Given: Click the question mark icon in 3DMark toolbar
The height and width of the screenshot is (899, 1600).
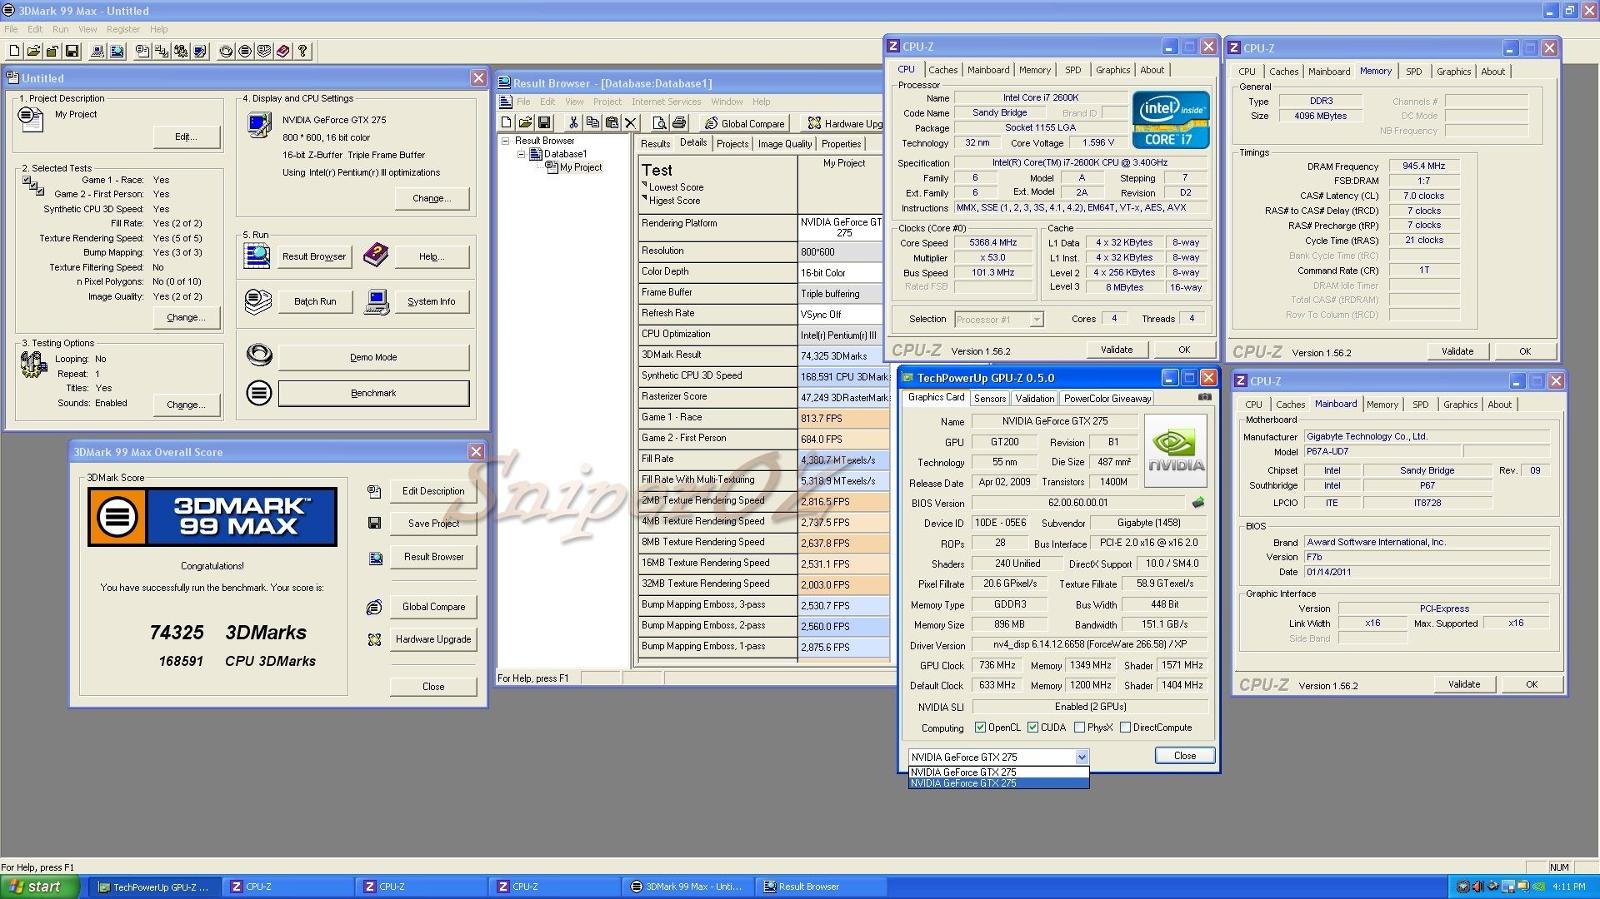Looking at the screenshot, I should pyautogui.click(x=302, y=51).
